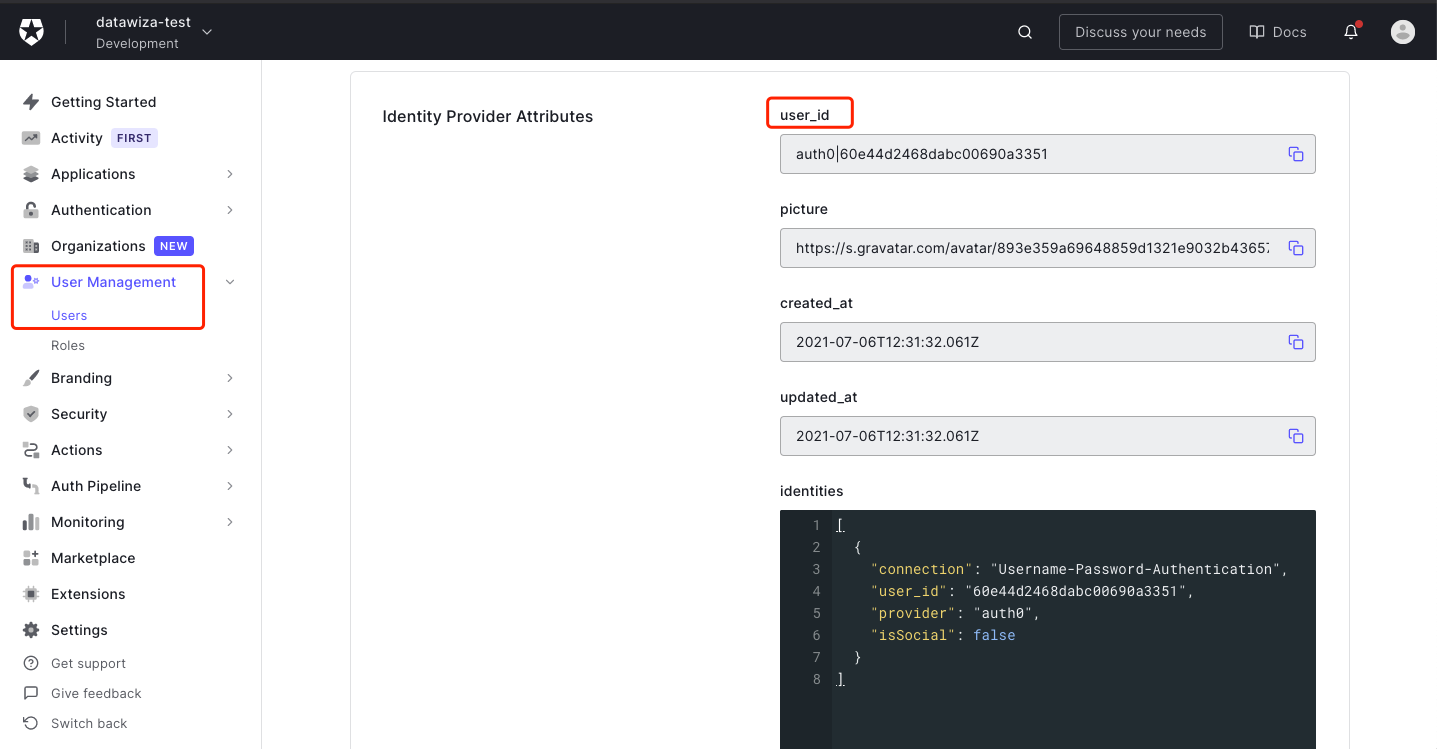Click the Discuss your needs button
This screenshot has width=1437, height=749.
click(x=1140, y=31)
